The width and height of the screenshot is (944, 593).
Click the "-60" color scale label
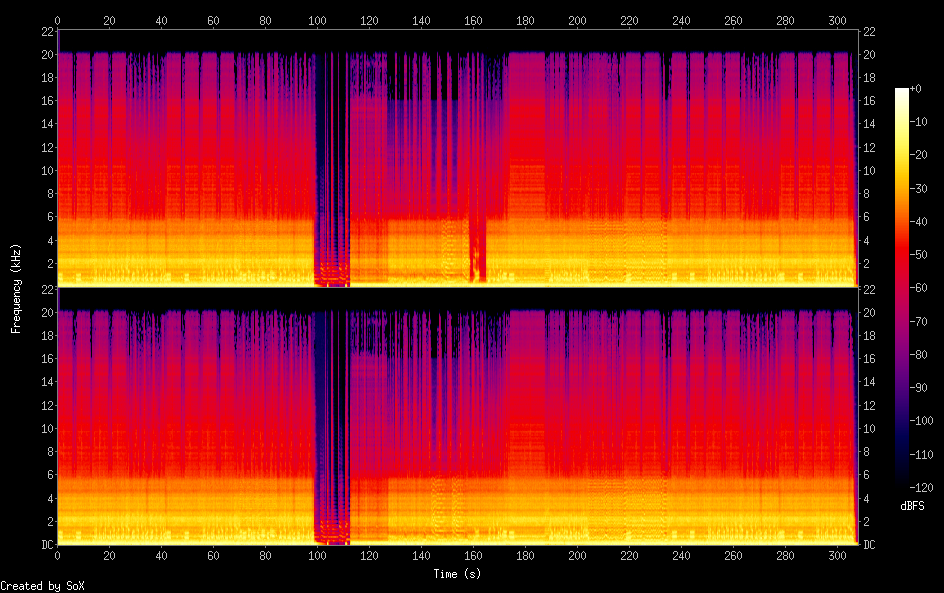tap(918, 288)
